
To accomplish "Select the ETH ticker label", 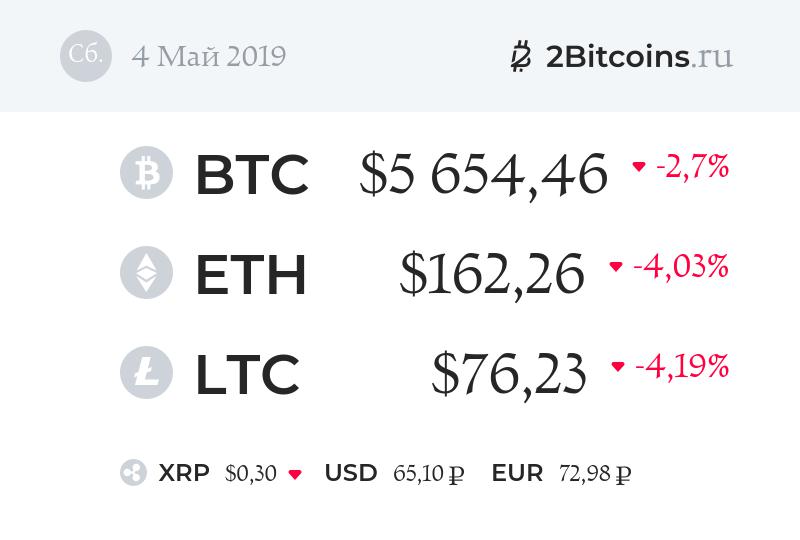I will pos(250,274).
